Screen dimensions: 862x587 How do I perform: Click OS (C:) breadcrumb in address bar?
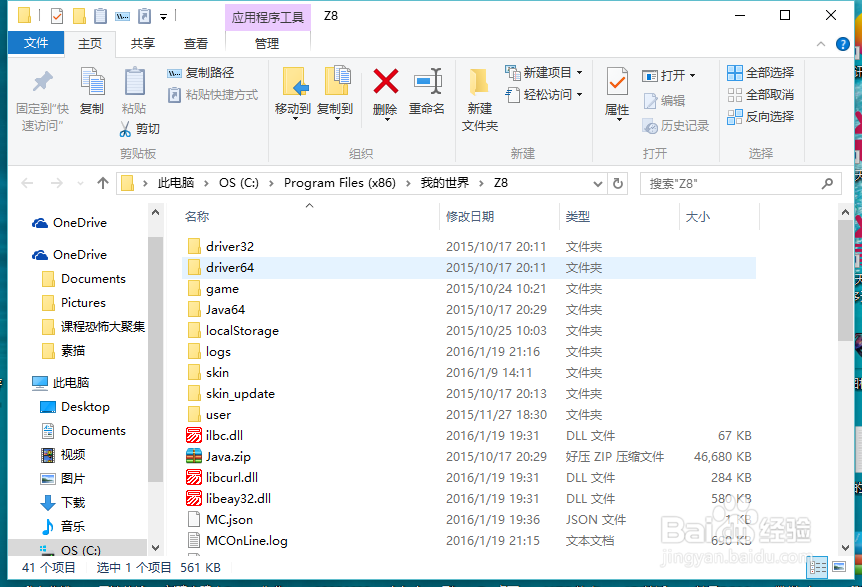pos(239,183)
